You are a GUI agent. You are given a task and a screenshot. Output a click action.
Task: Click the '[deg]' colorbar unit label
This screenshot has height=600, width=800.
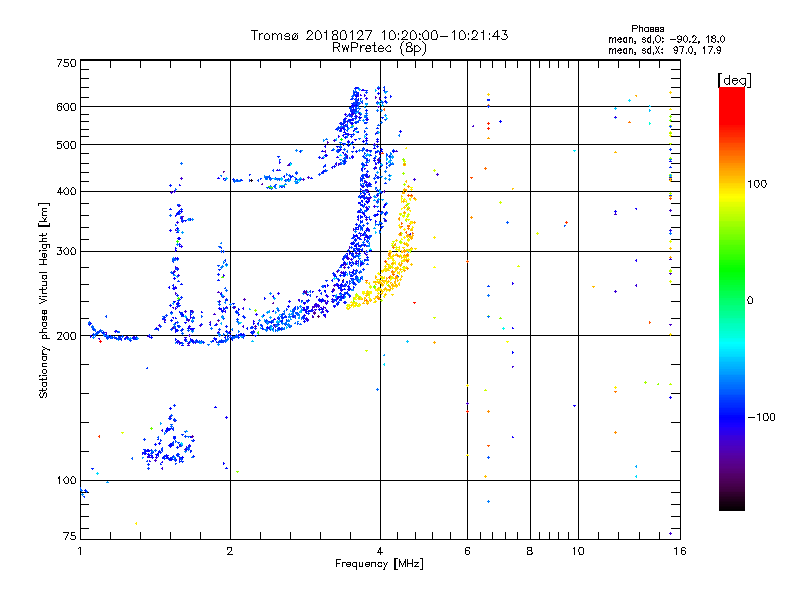pos(734,80)
